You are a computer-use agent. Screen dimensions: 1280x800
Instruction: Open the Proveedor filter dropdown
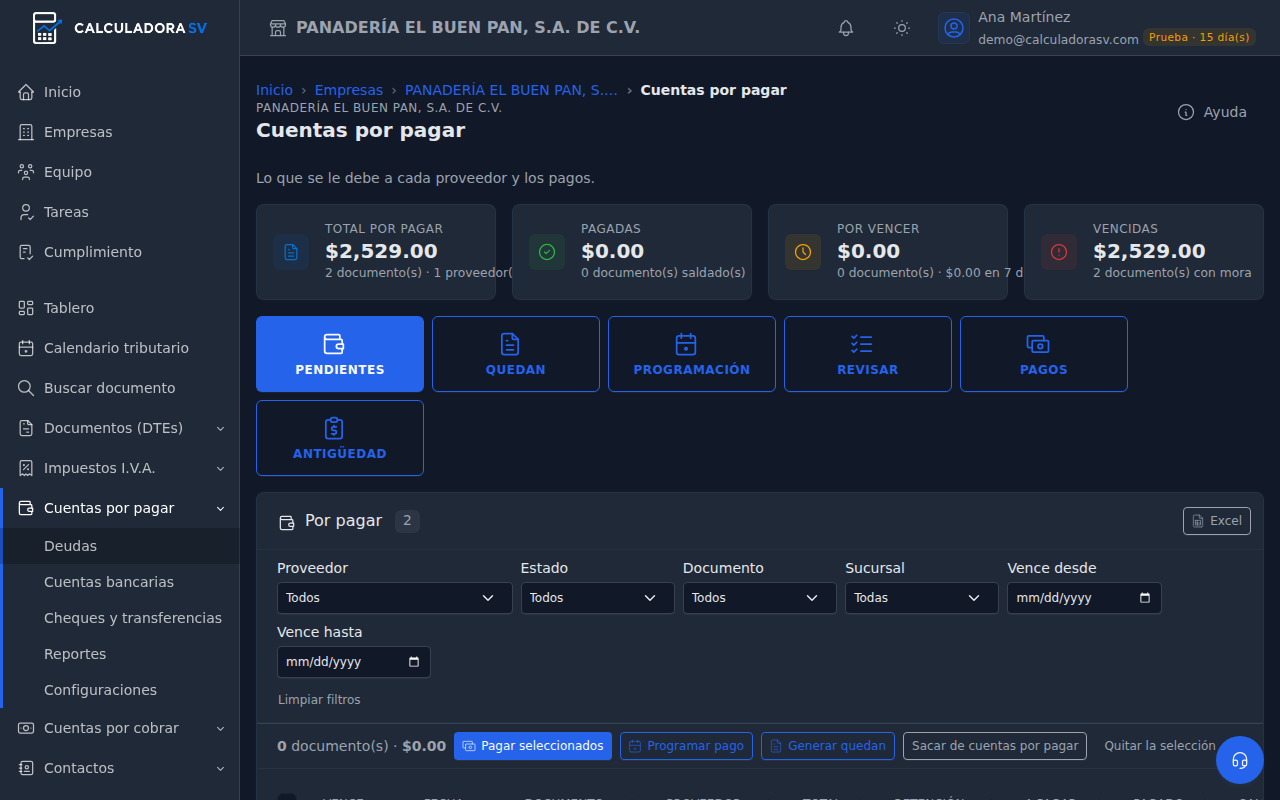point(395,598)
